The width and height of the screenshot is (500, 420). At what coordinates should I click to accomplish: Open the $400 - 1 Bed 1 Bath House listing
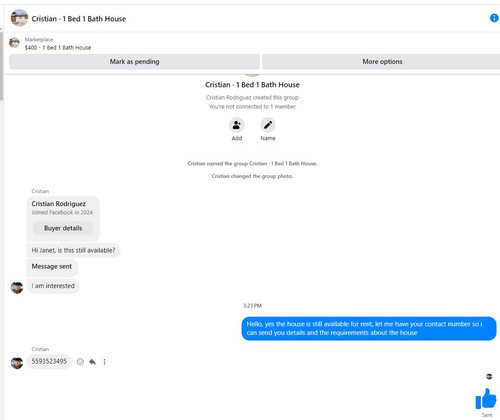point(58,48)
